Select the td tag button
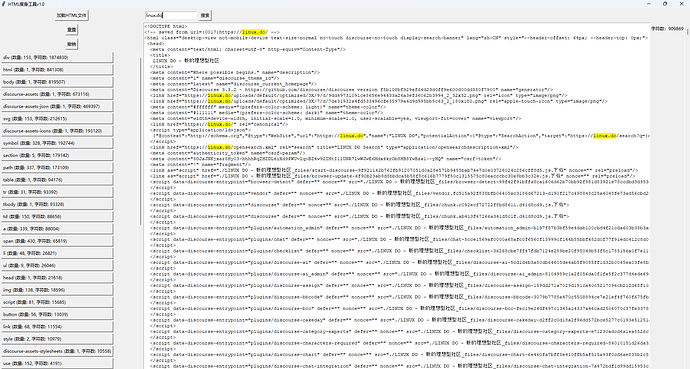This screenshot has height=369, width=690. [57, 216]
